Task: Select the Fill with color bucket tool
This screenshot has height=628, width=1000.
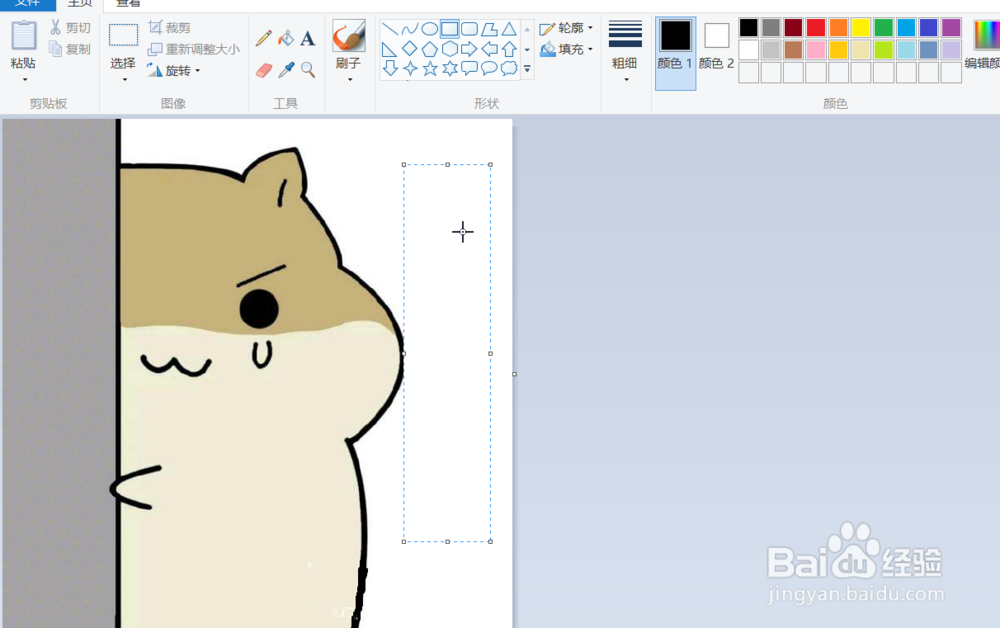Action: pos(286,38)
